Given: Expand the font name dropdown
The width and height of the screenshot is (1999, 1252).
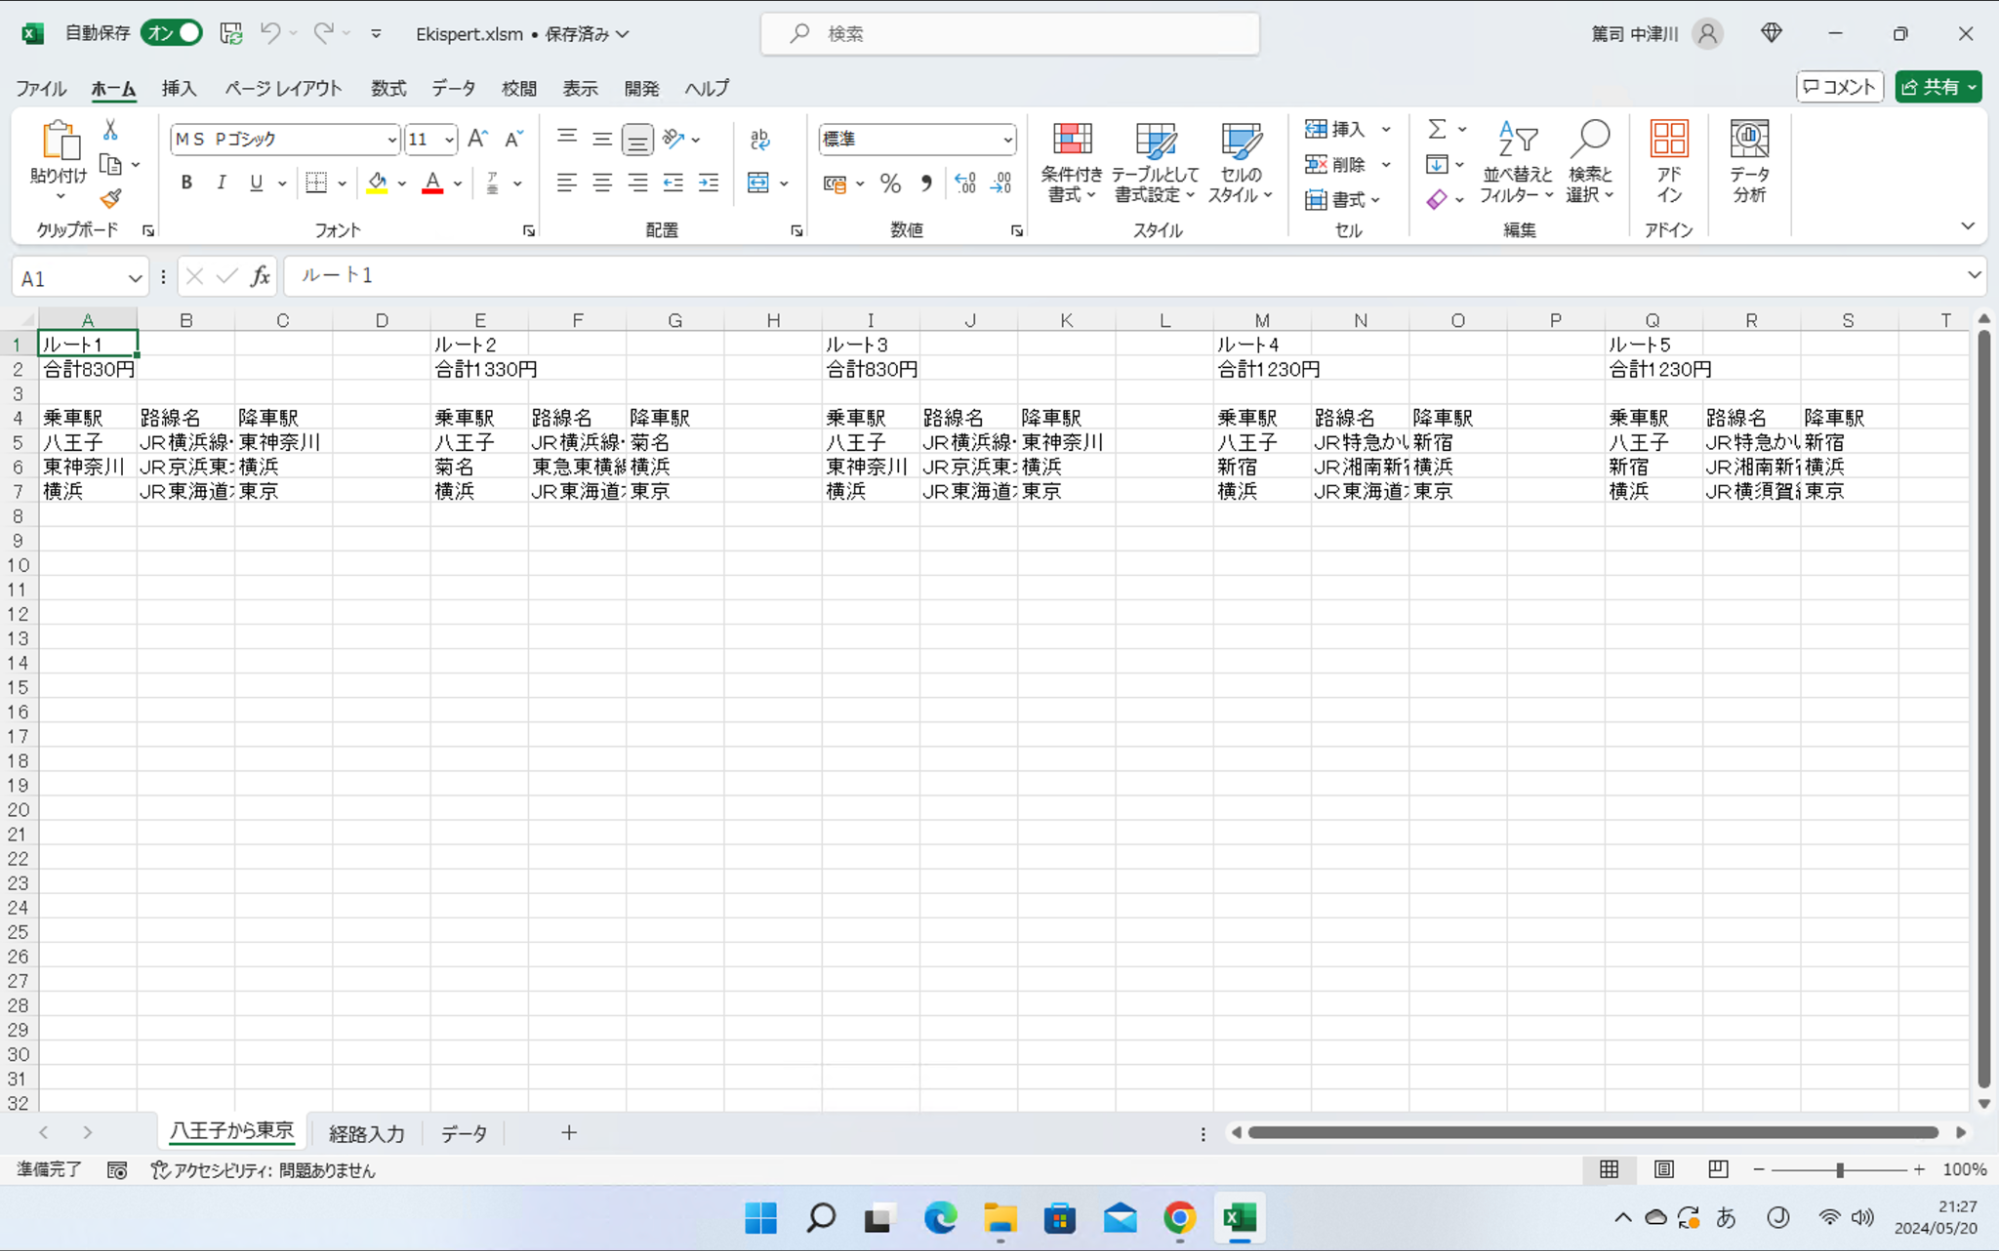Looking at the screenshot, I should (x=391, y=140).
